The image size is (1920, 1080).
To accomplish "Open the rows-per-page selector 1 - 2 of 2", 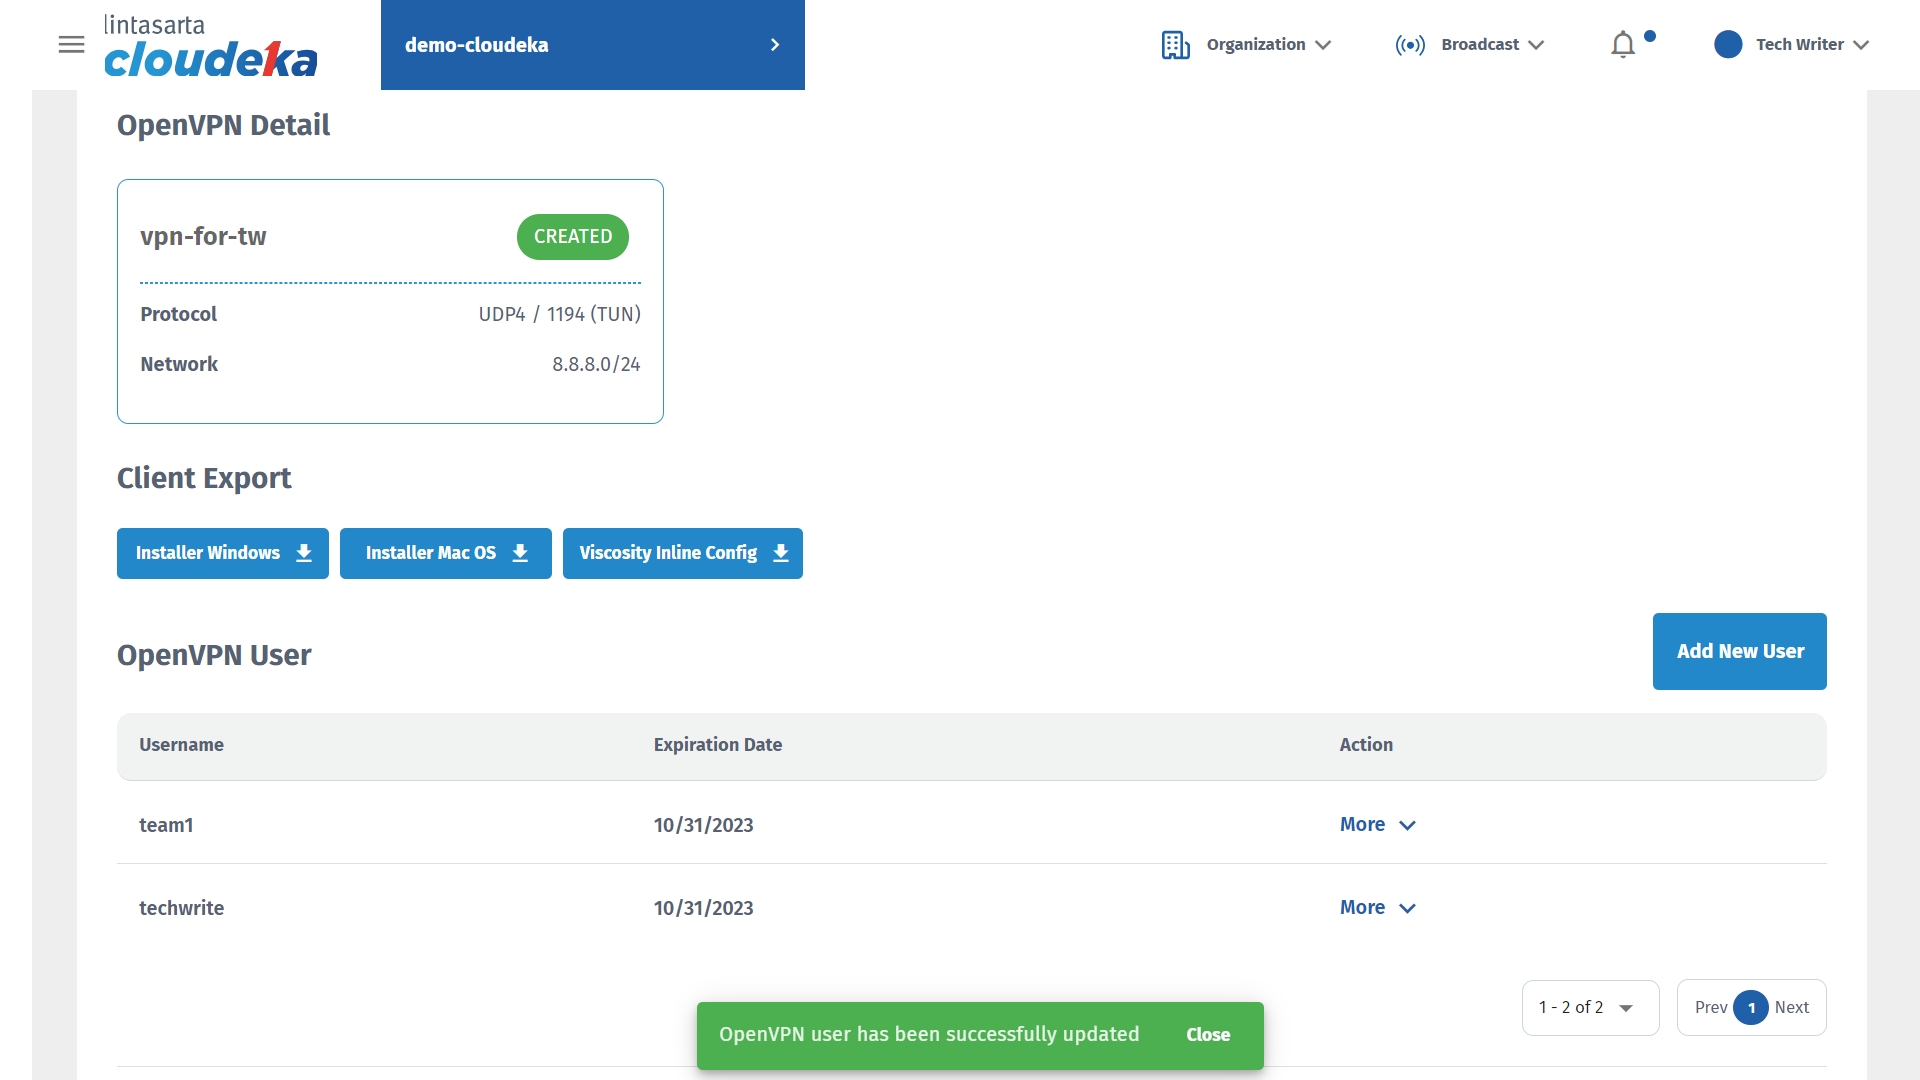I will click(1589, 1008).
